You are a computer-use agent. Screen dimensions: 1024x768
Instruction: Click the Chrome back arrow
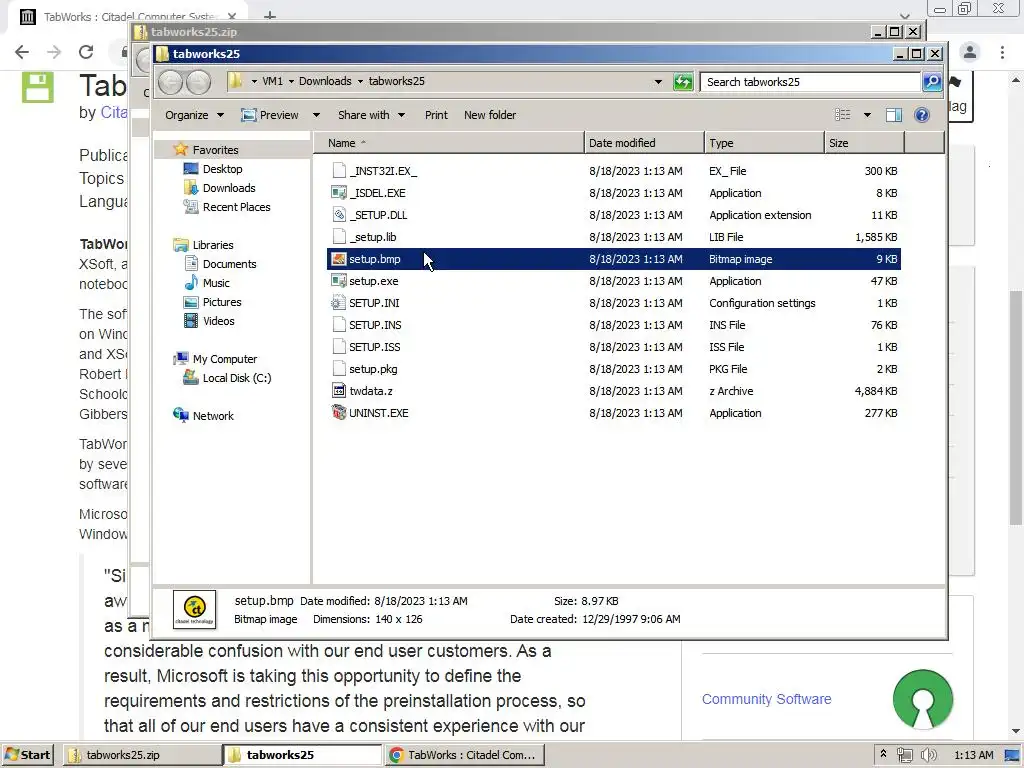(22, 52)
